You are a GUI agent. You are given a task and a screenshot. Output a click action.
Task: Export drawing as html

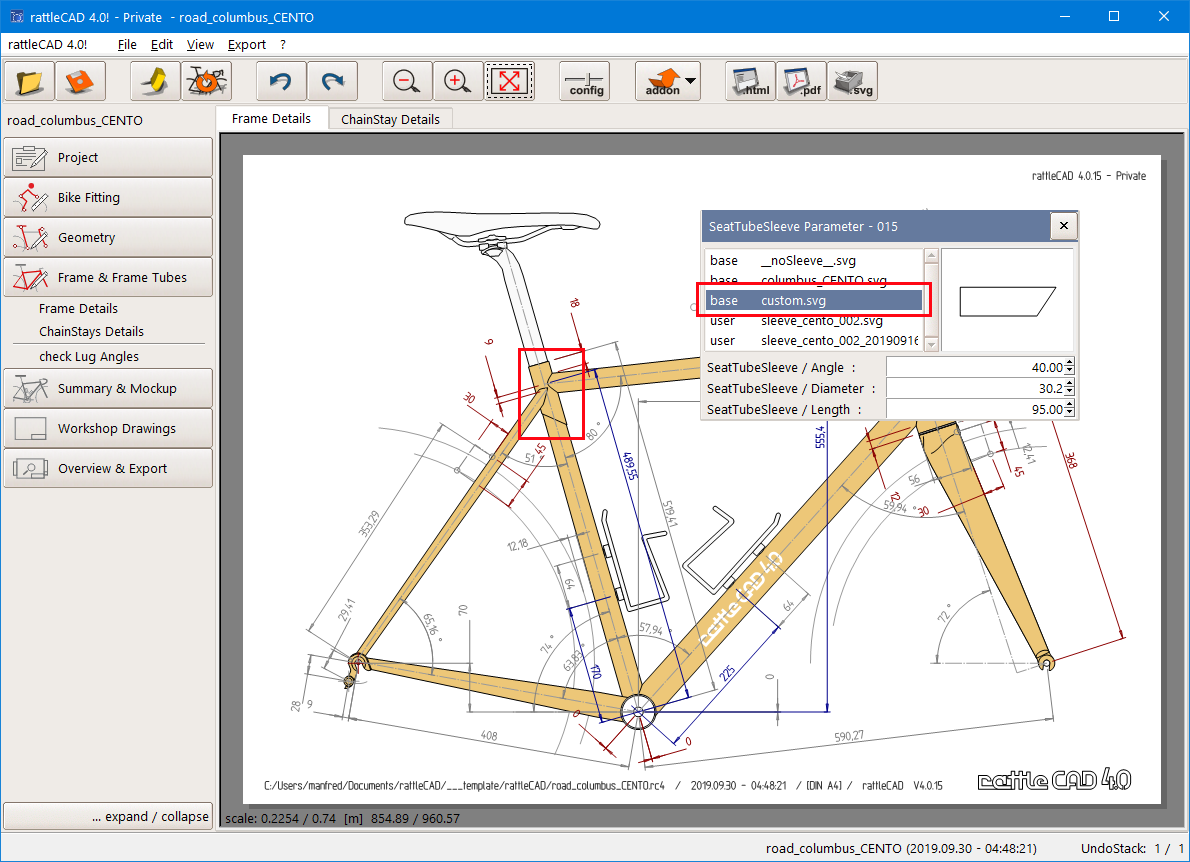(x=751, y=81)
